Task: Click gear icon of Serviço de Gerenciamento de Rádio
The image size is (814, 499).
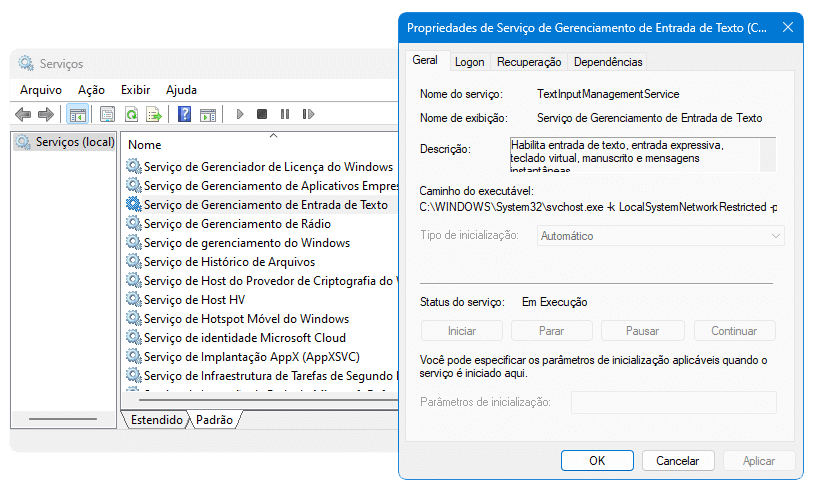Action: (134, 223)
